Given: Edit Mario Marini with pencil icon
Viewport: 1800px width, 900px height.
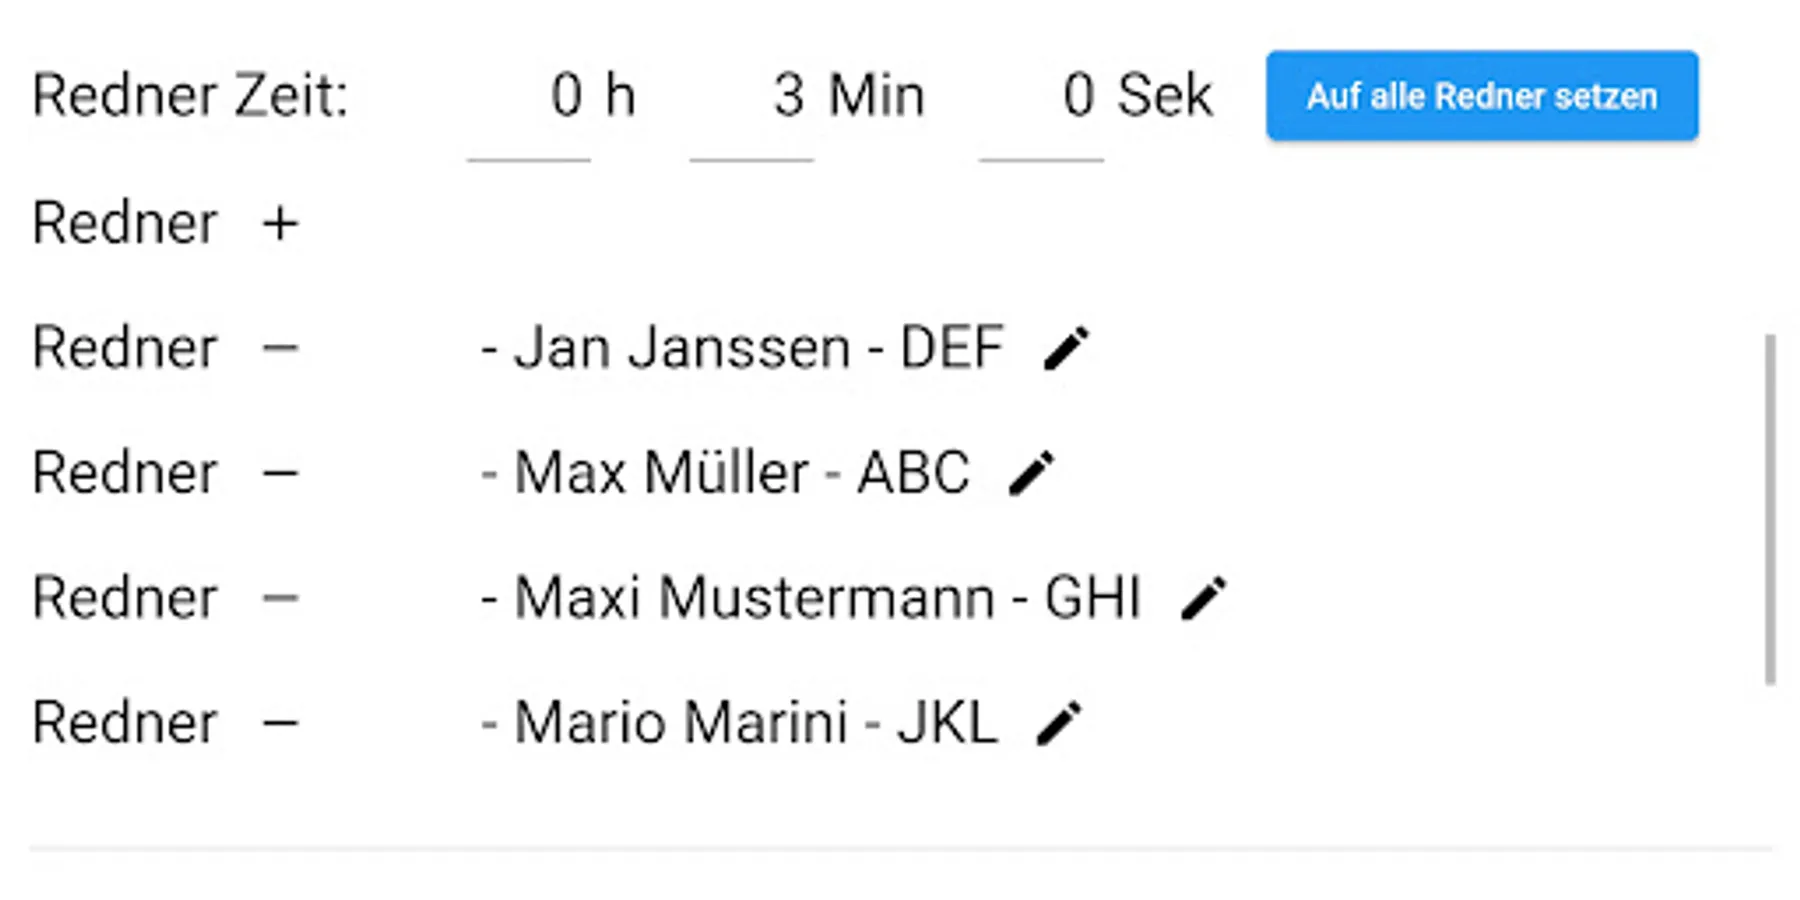Looking at the screenshot, I should [1059, 723].
